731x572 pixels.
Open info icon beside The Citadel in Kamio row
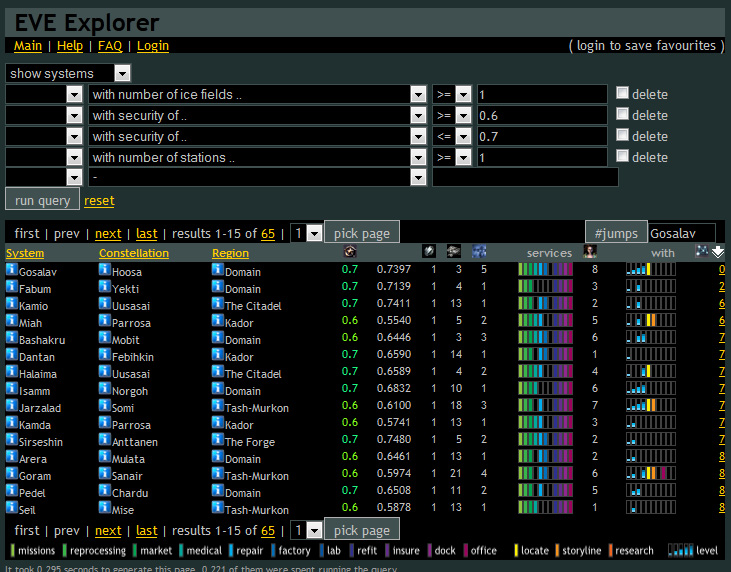coord(218,303)
